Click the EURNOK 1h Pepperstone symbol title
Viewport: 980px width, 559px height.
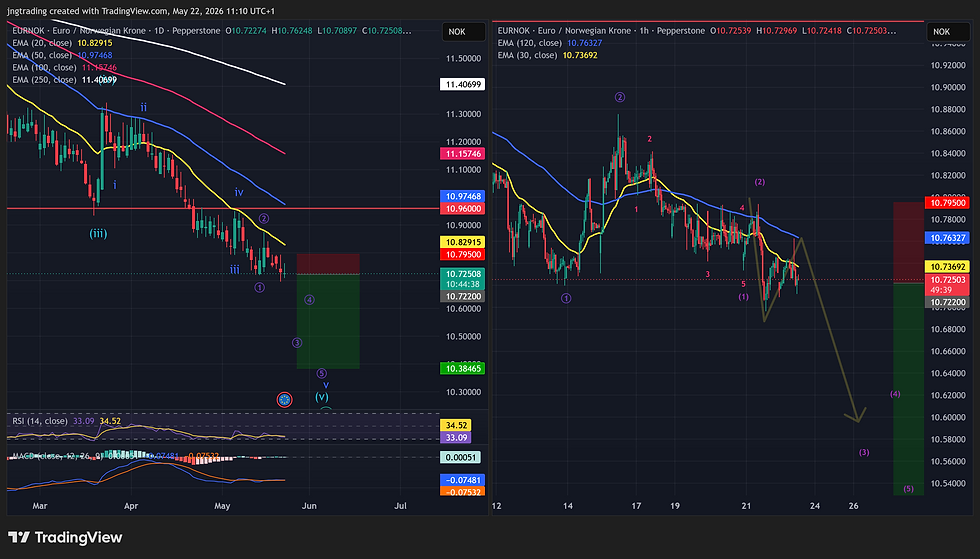pos(601,31)
